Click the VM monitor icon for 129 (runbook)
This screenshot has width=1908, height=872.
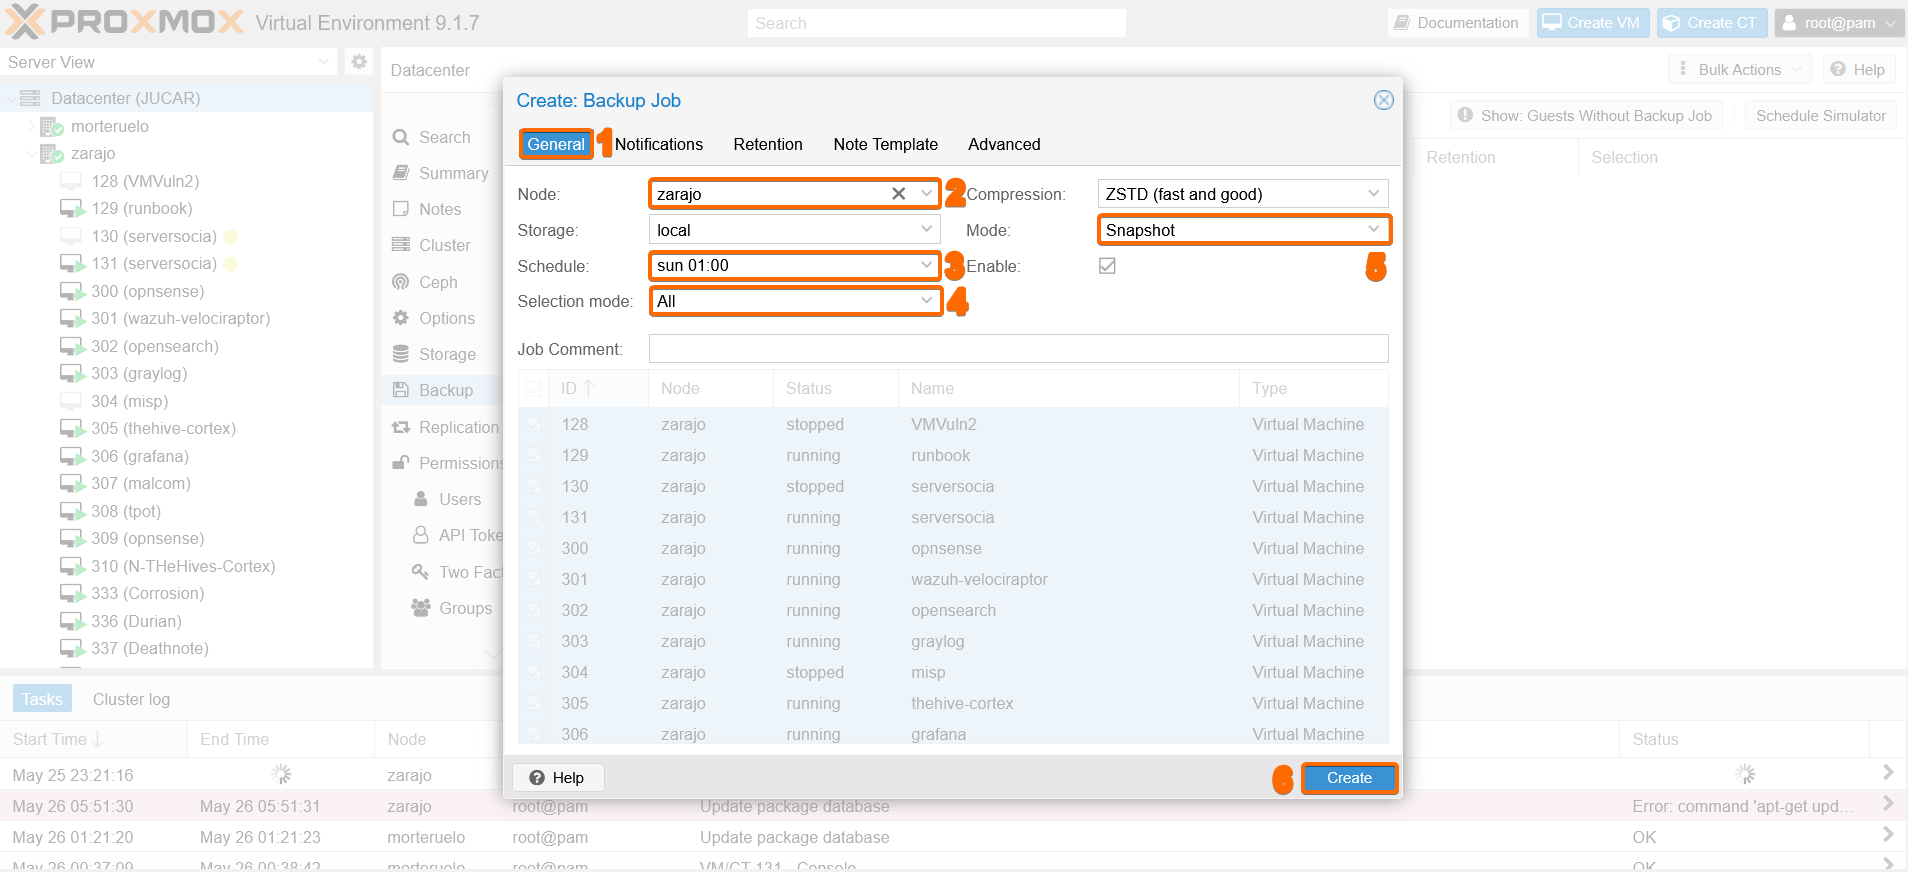[x=72, y=208]
